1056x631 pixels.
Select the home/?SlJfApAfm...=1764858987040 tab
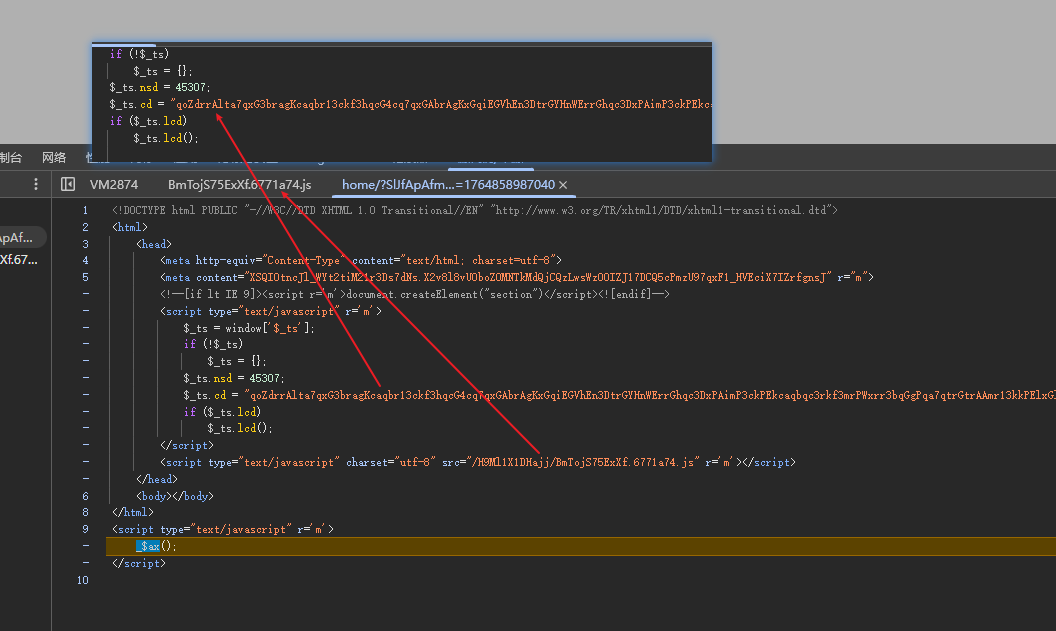point(448,185)
